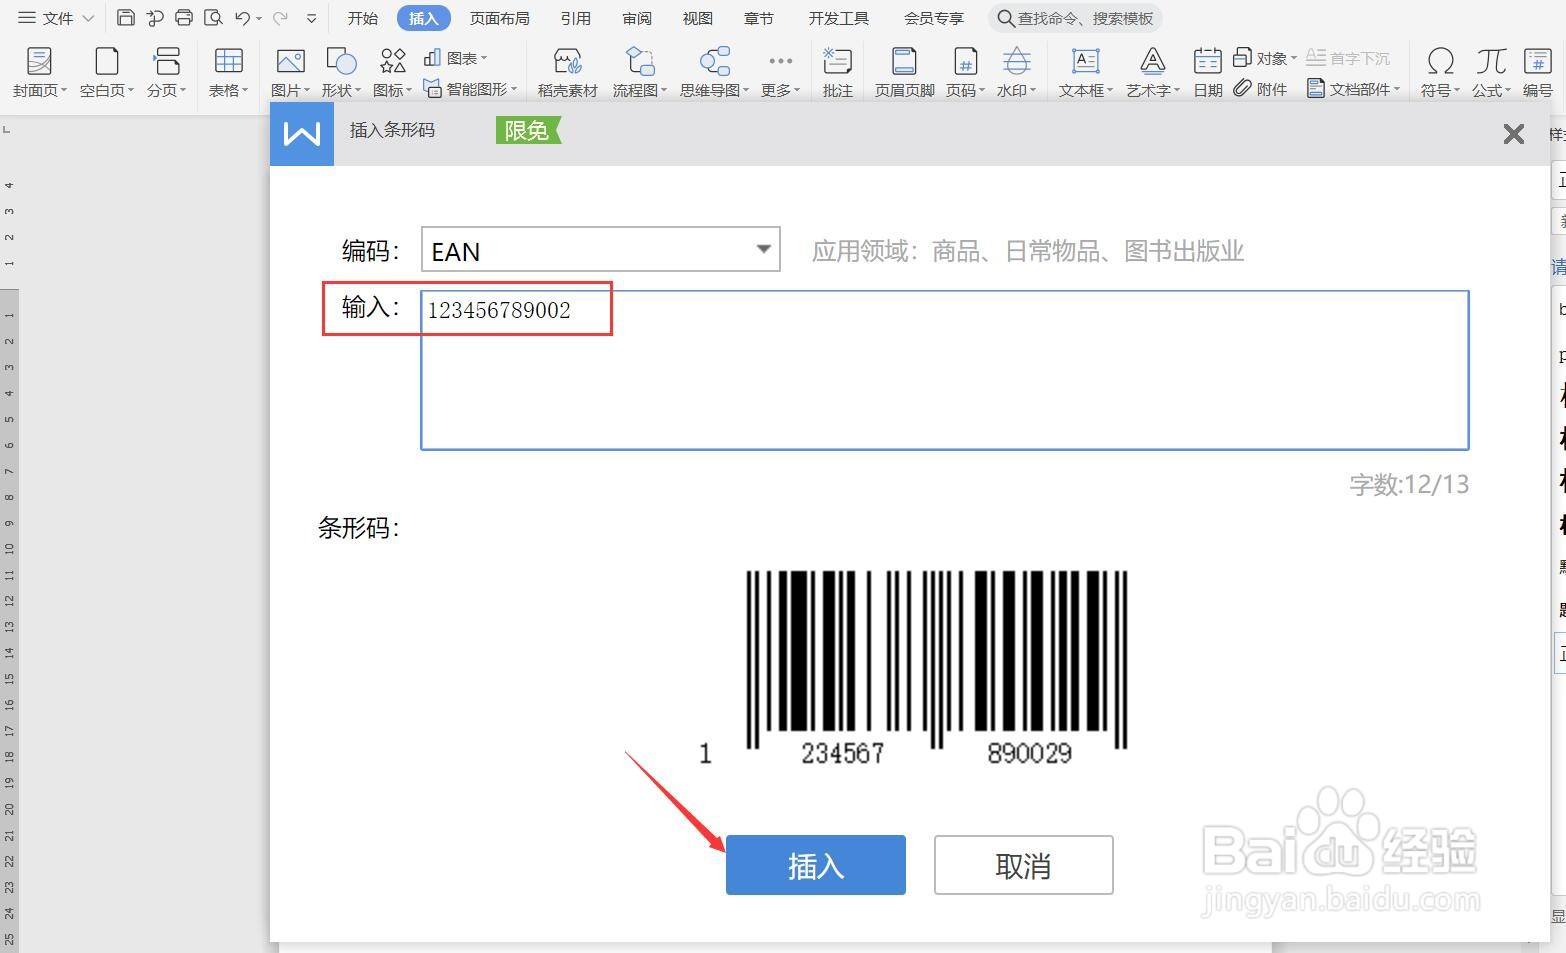Click the 字数:12/13 character count
The image size is (1566, 953).
[1409, 485]
